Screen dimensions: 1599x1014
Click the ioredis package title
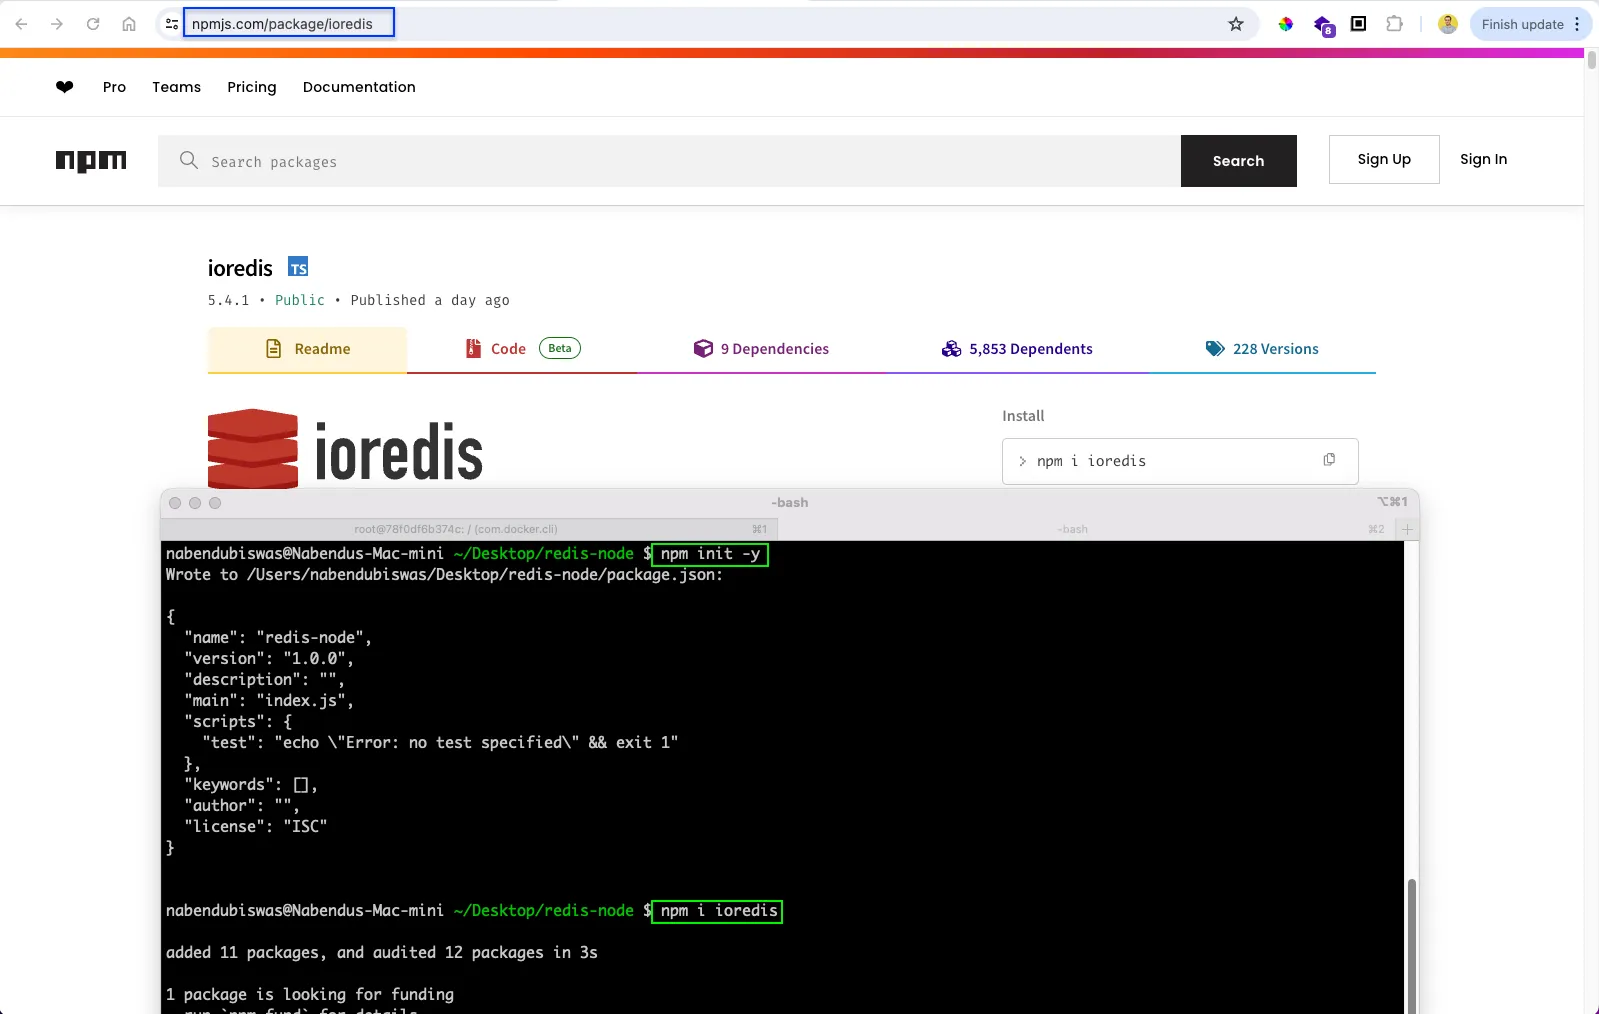point(240,268)
